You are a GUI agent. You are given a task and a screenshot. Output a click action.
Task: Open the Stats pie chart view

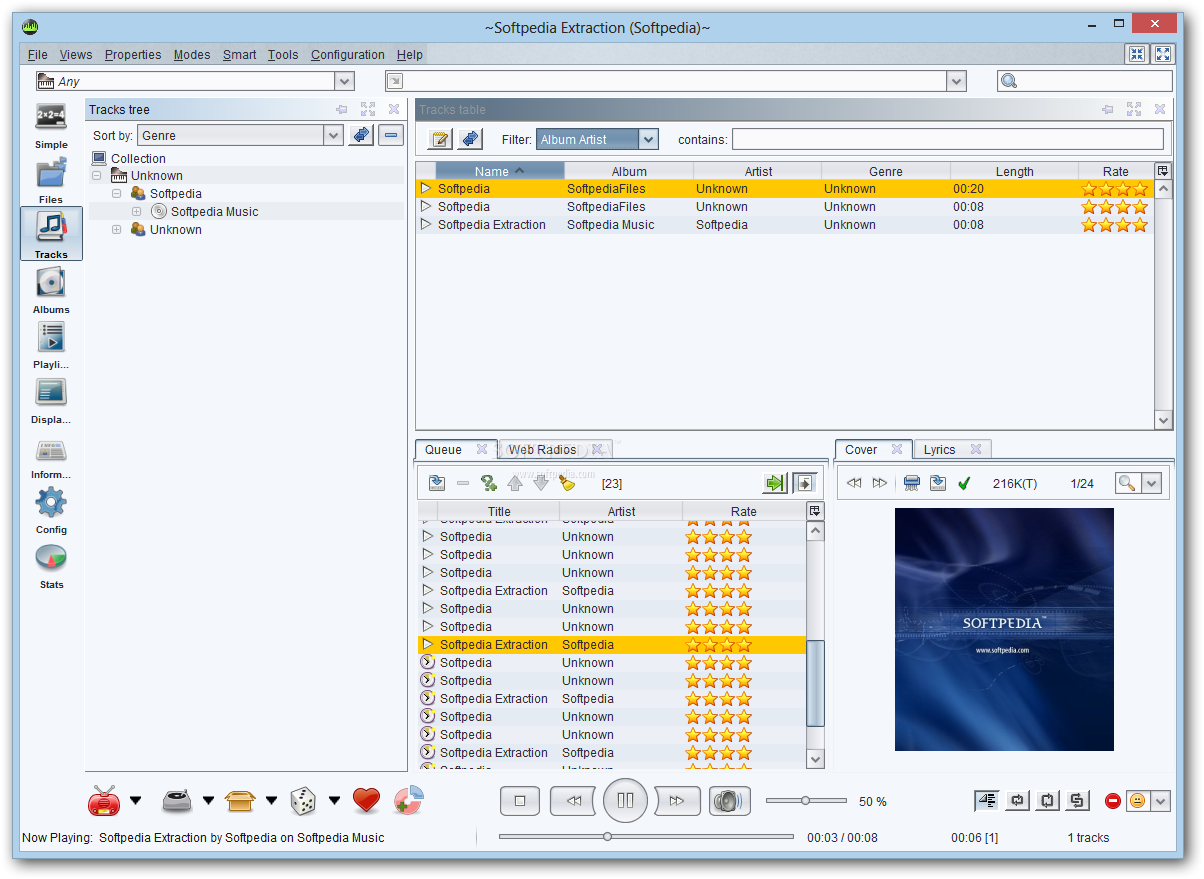point(51,565)
